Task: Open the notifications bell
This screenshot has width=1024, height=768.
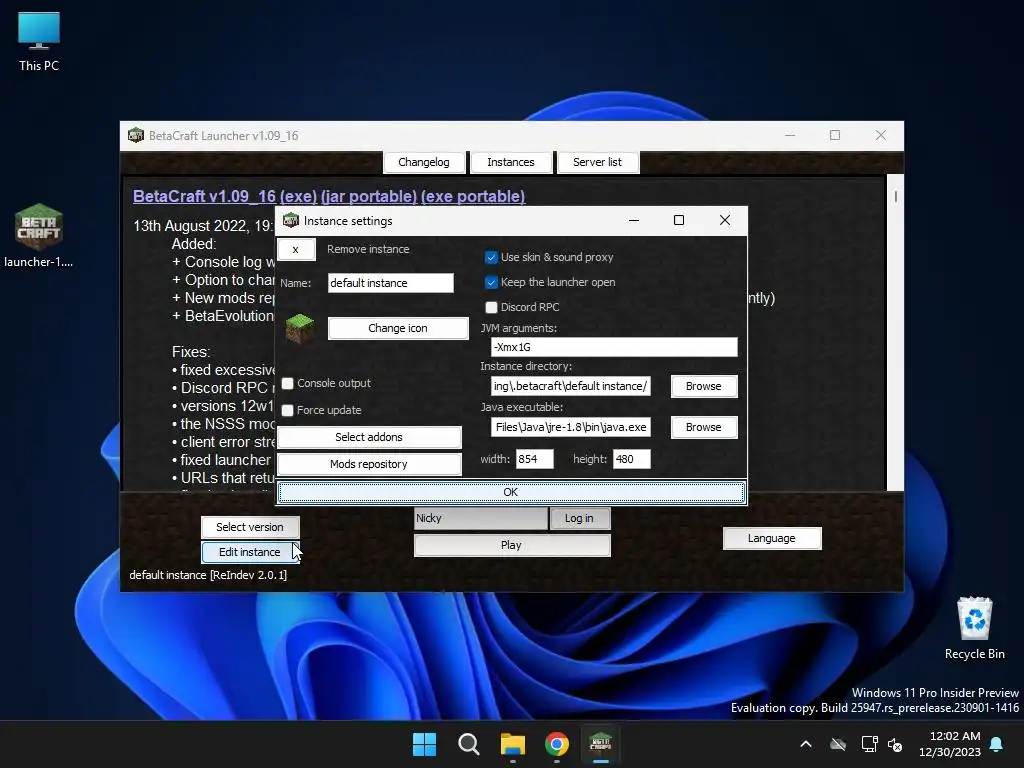Action: click(997, 744)
